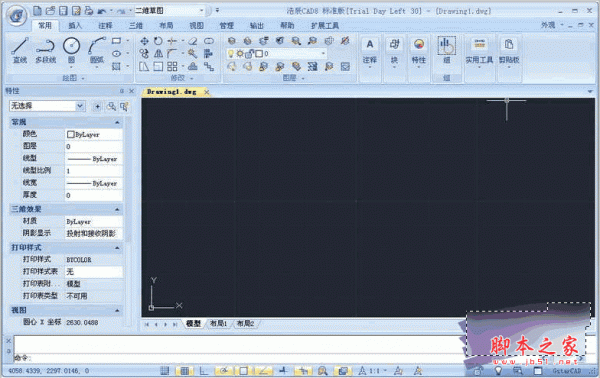Switch to the 管理 ribbon tab
The image size is (600, 378).
pyautogui.click(x=227, y=25)
